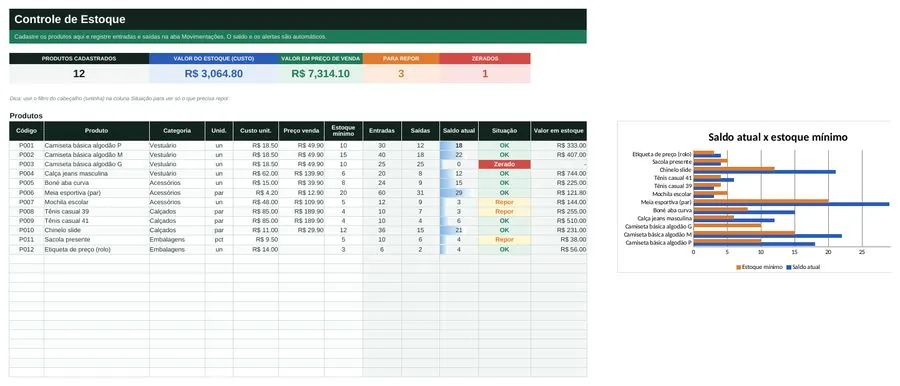Select the Para Repor count card
Image resolution: width=900 pixels, height=386 pixels.
tap(401, 68)
